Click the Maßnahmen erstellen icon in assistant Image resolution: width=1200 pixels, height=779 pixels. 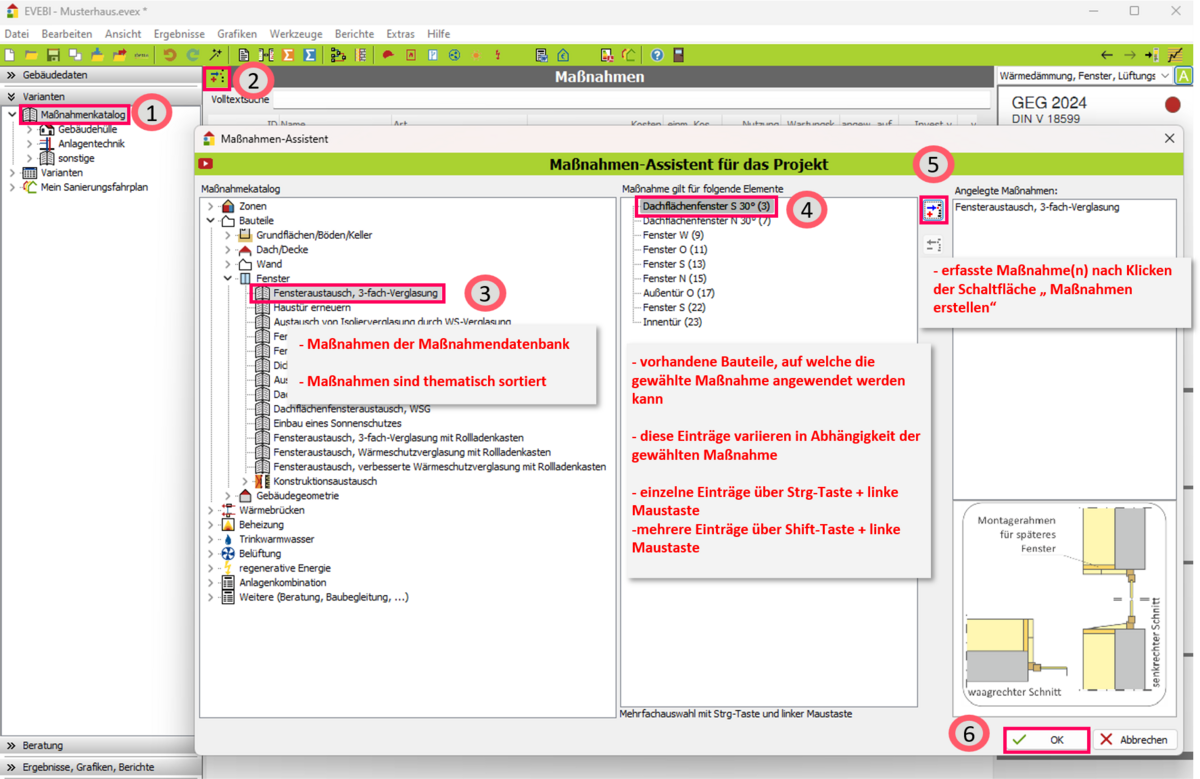(x=933, y=211)
